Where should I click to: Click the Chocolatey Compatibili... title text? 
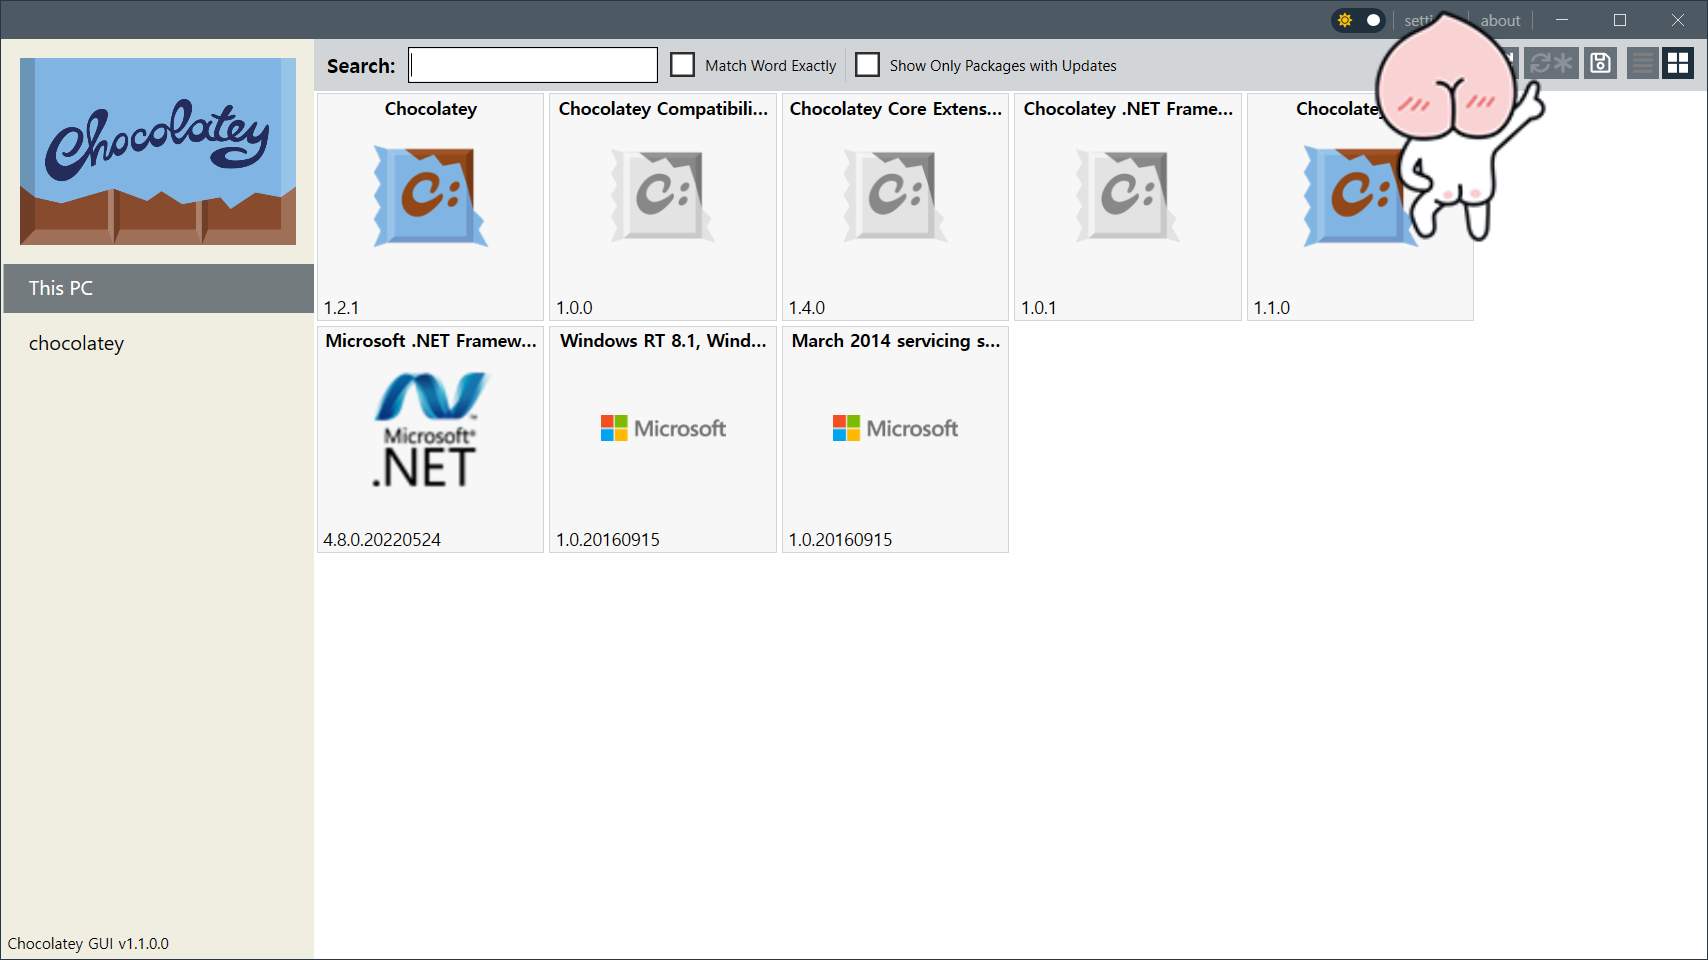pyautogui.click(x=663, y=109)
